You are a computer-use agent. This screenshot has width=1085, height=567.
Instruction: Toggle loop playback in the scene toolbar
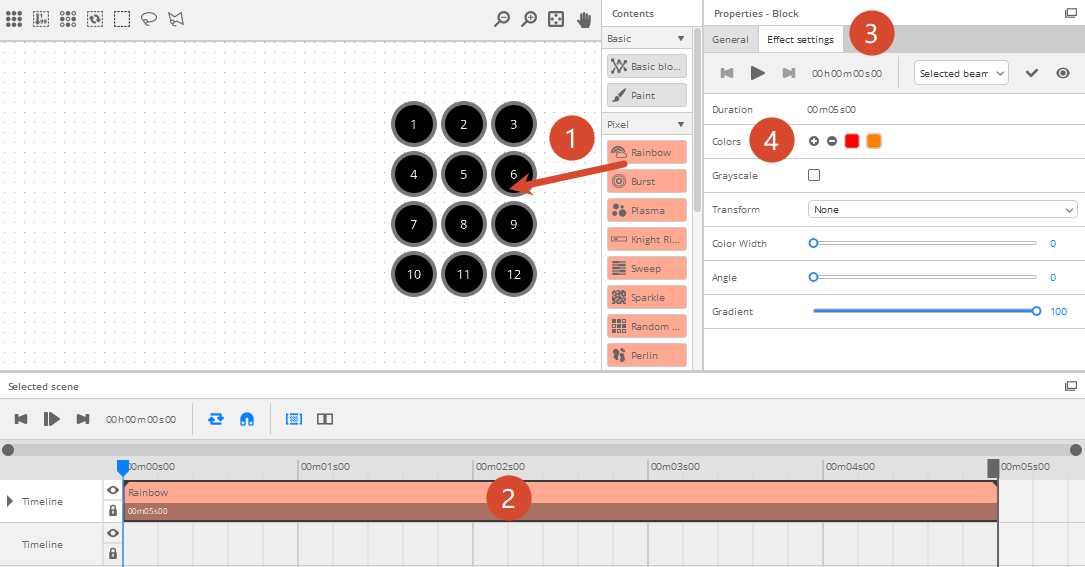tap(216, 419)
